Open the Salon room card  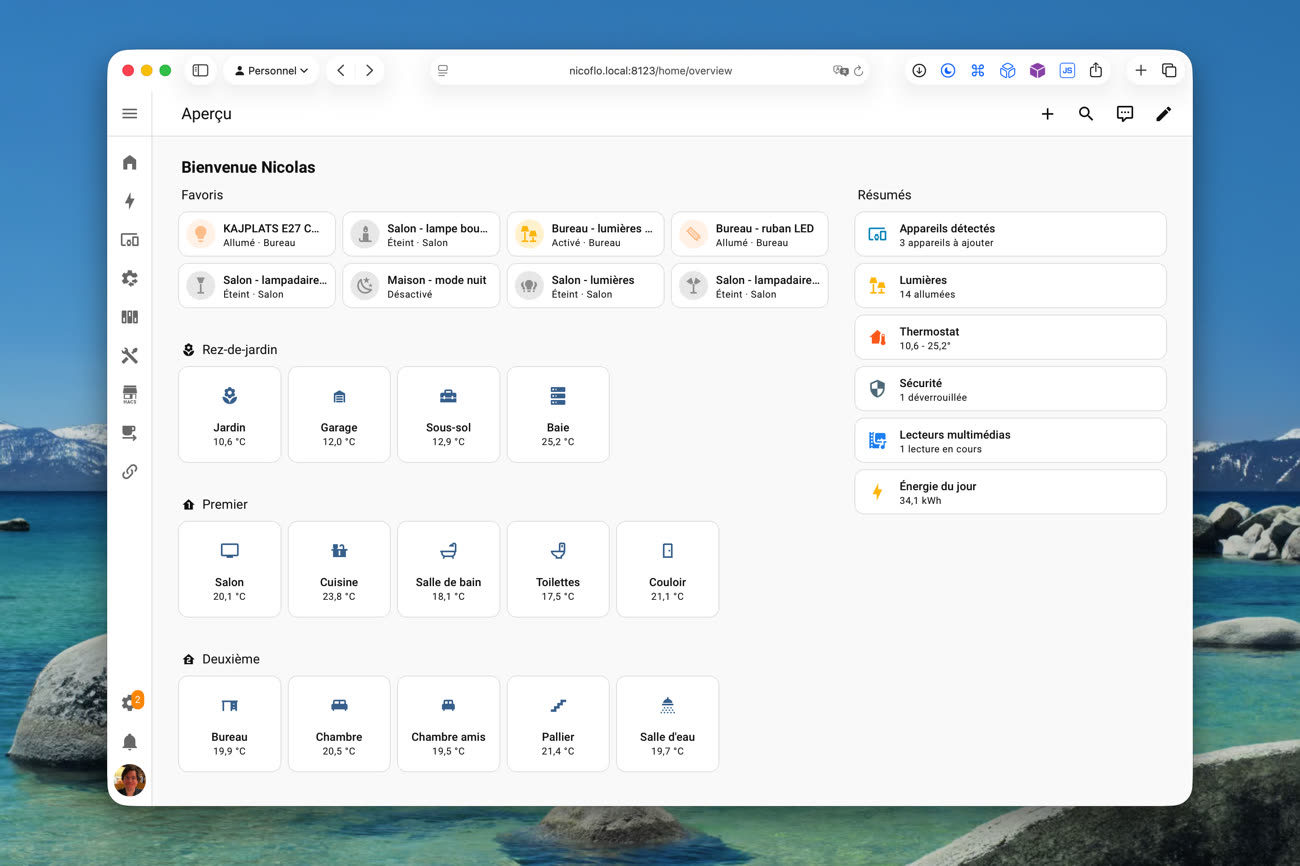pos(229,569)
